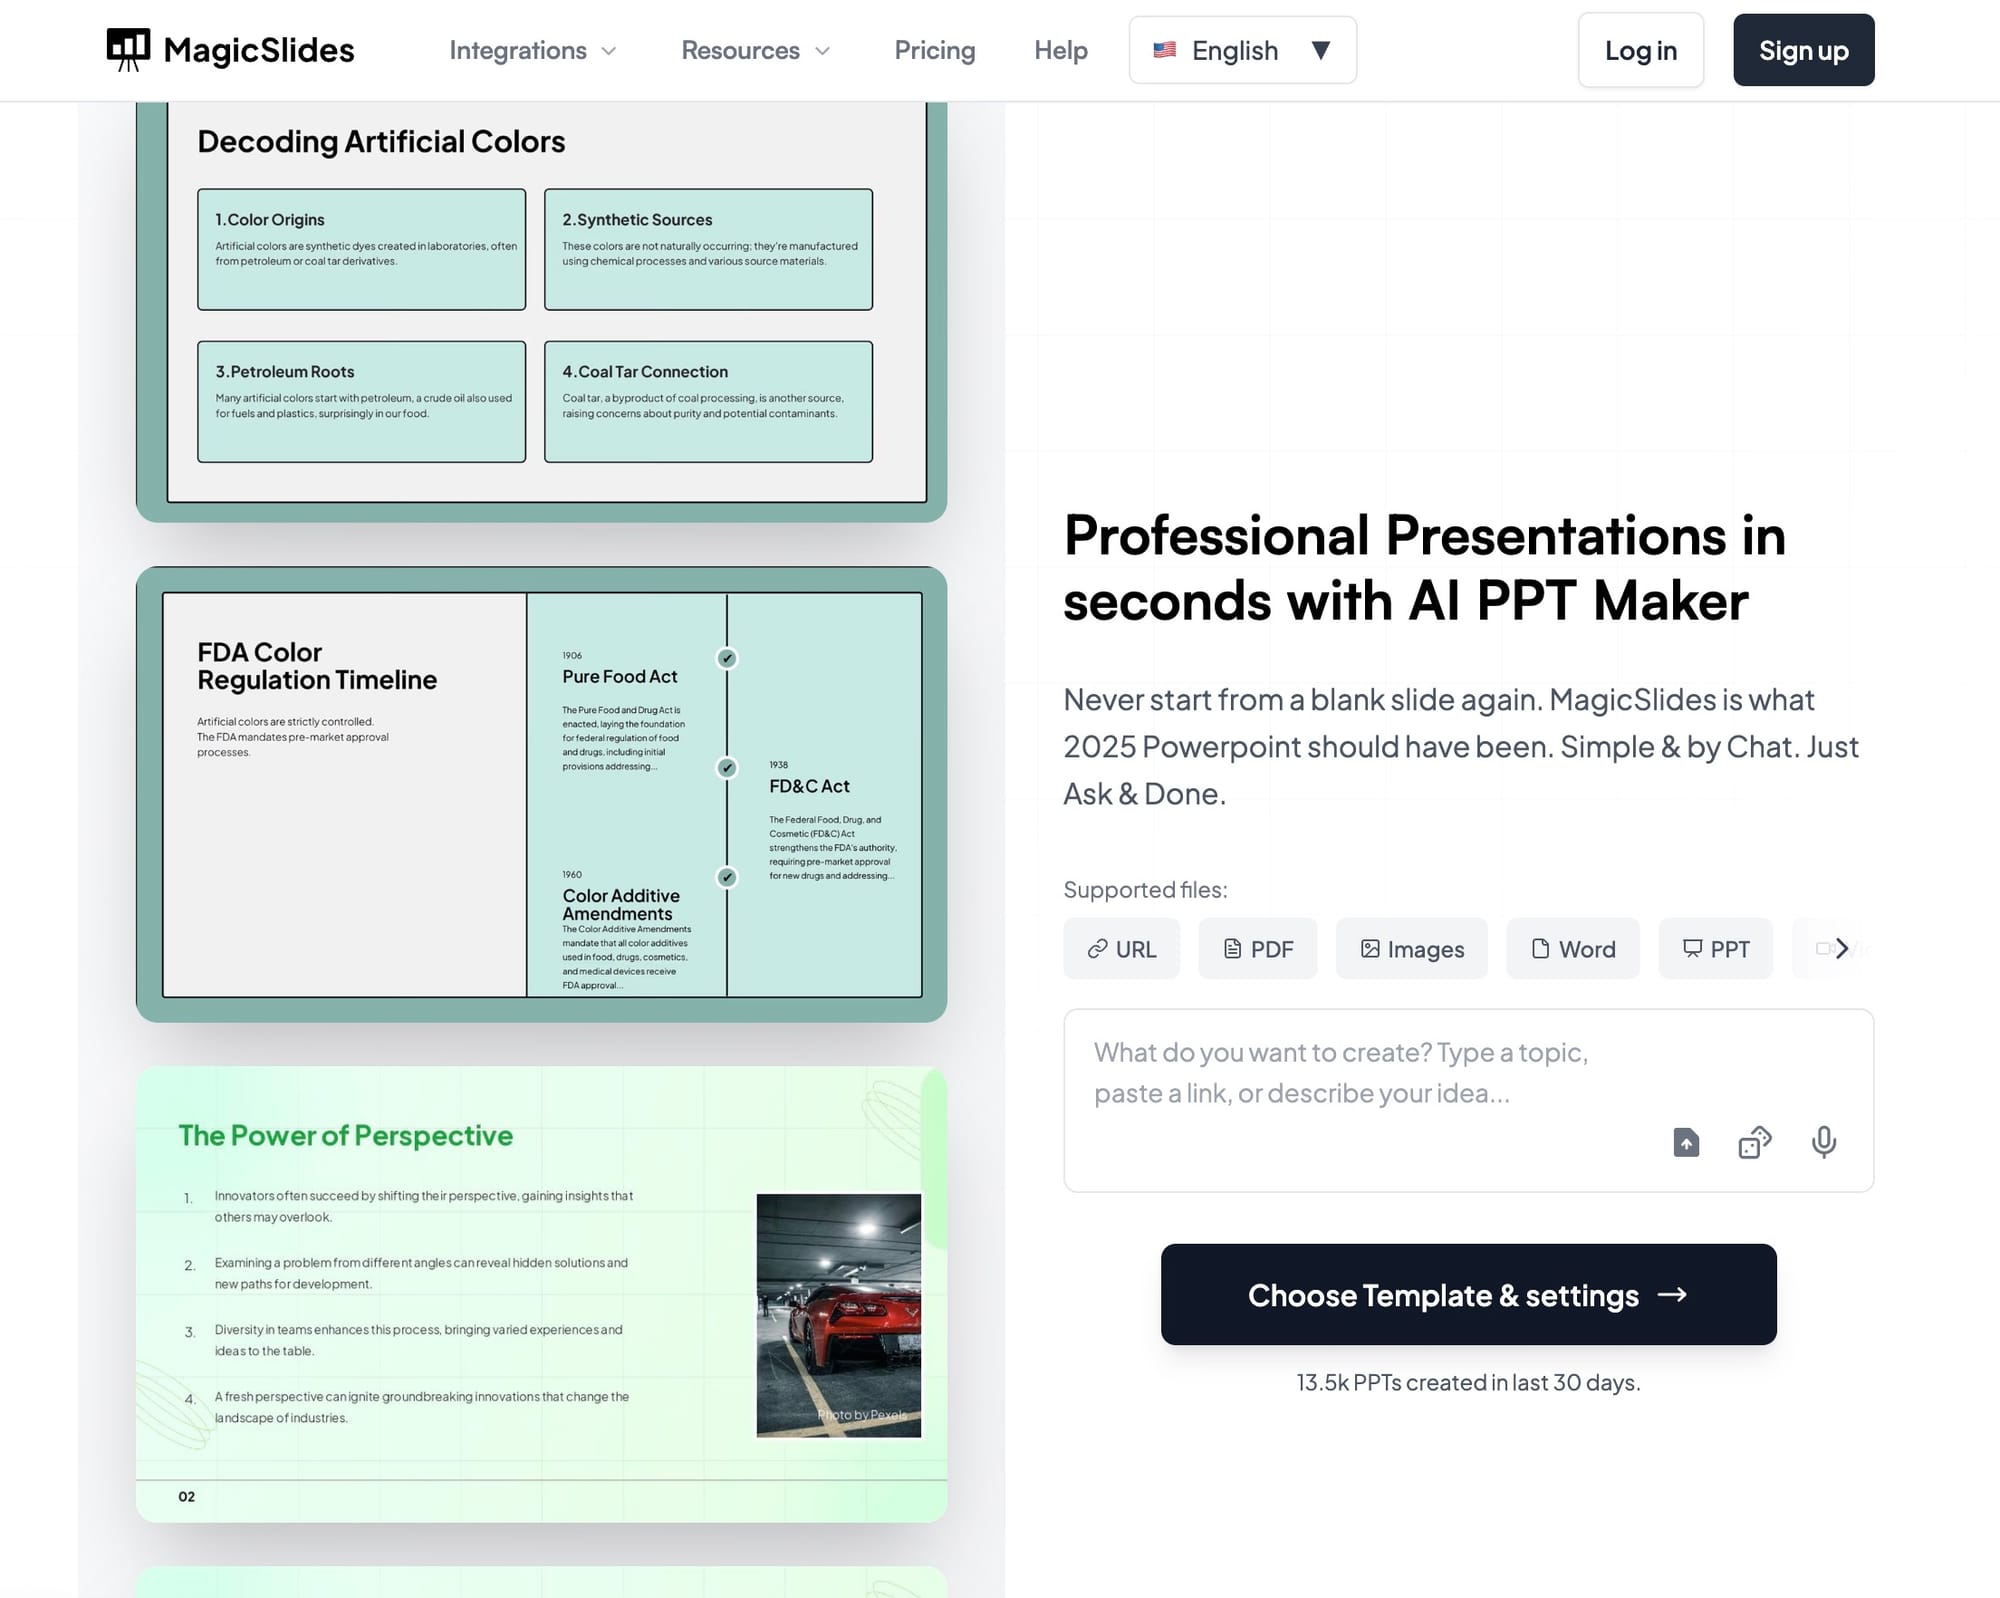
Task: Click the MagicSlides logo icon
Action: click(128, 49)
